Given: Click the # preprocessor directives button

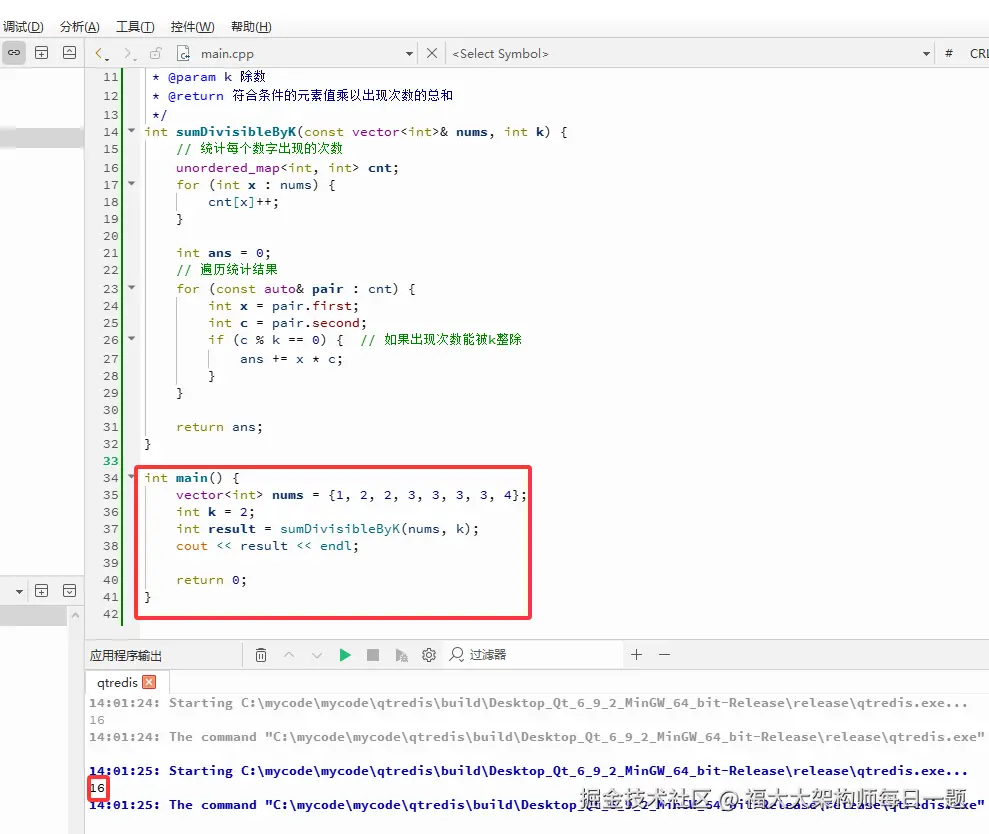Looking at the screenshot, I should (949, 54).
